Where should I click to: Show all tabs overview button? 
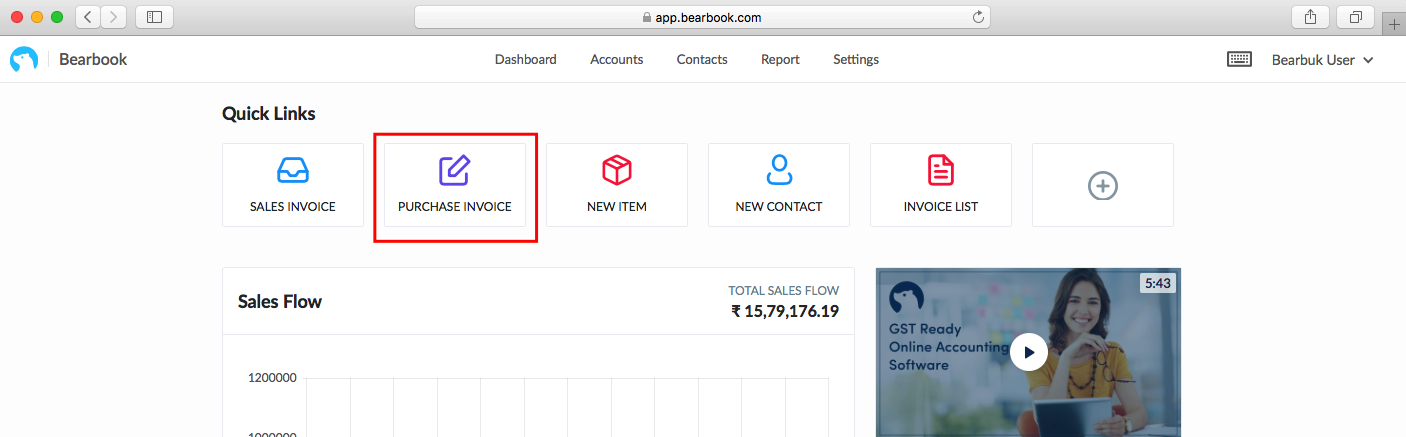[x=1356, y=17]
